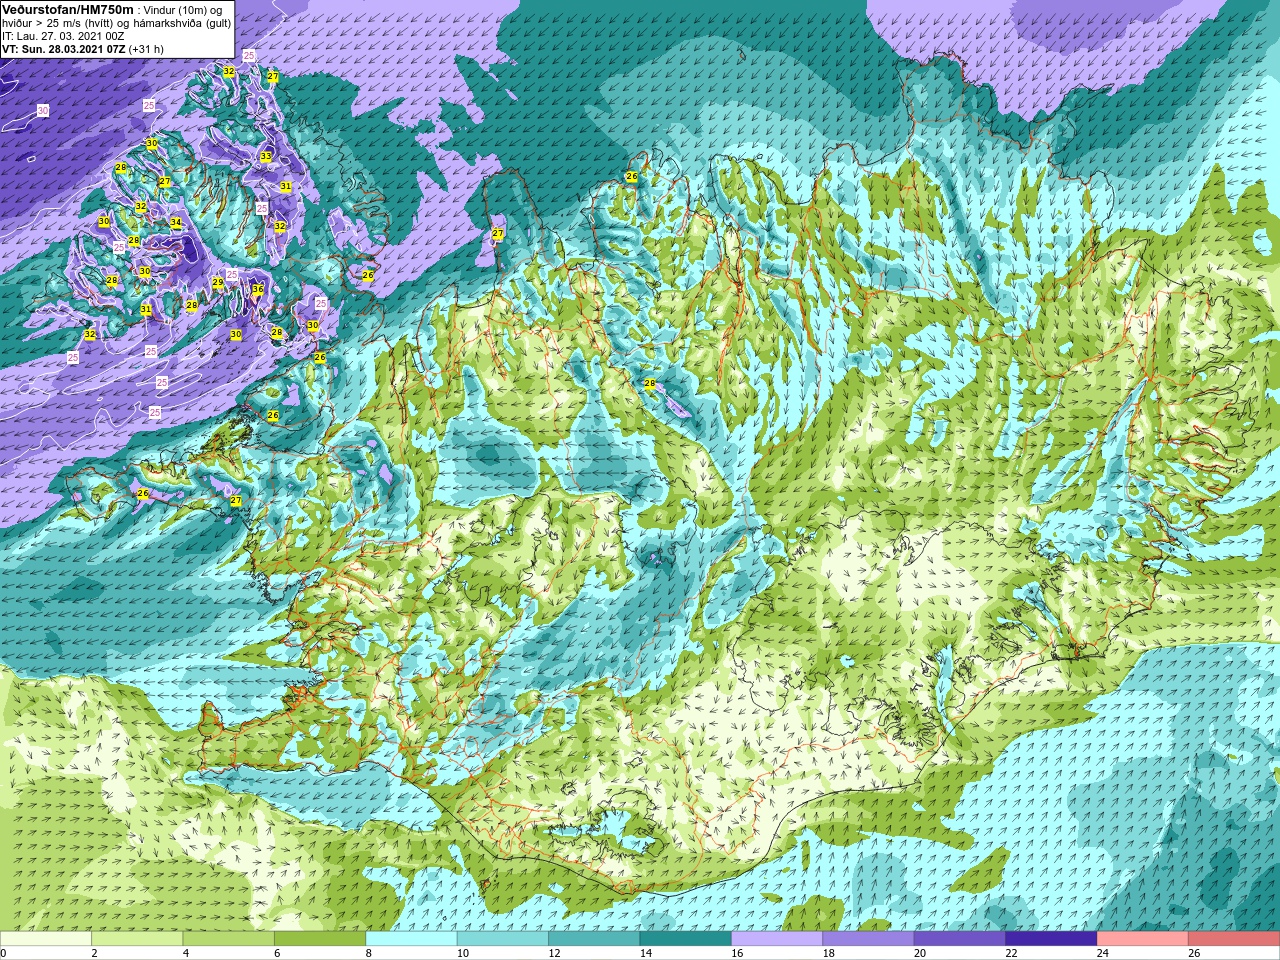Pick the 24–26 m/s pink legend swatch
The width and height of the screenshot is (1280, 960).
tap(1143, 939)
